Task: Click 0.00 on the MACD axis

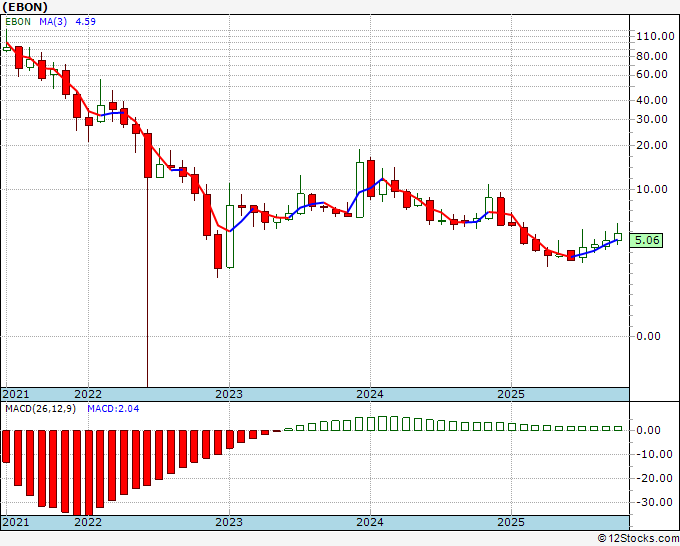Action: coord(648,430)
